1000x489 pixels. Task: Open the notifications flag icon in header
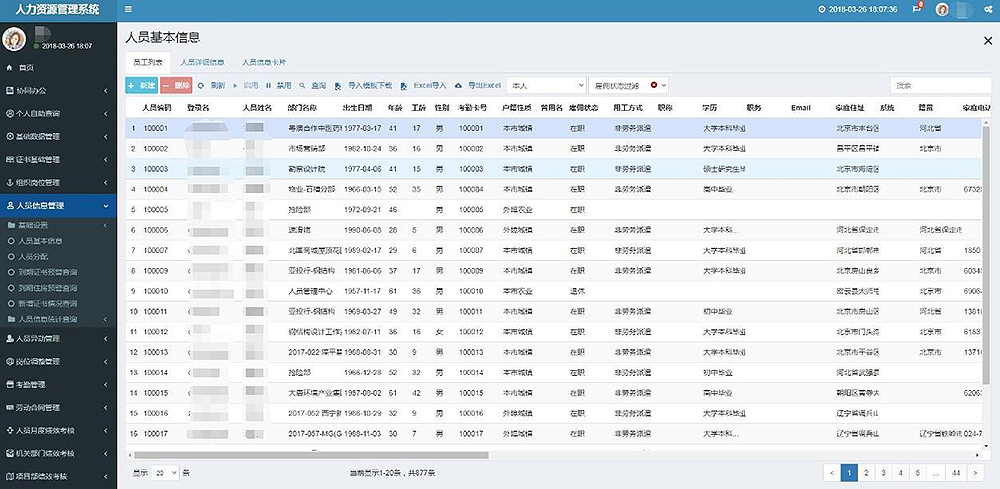coord(916,9)
